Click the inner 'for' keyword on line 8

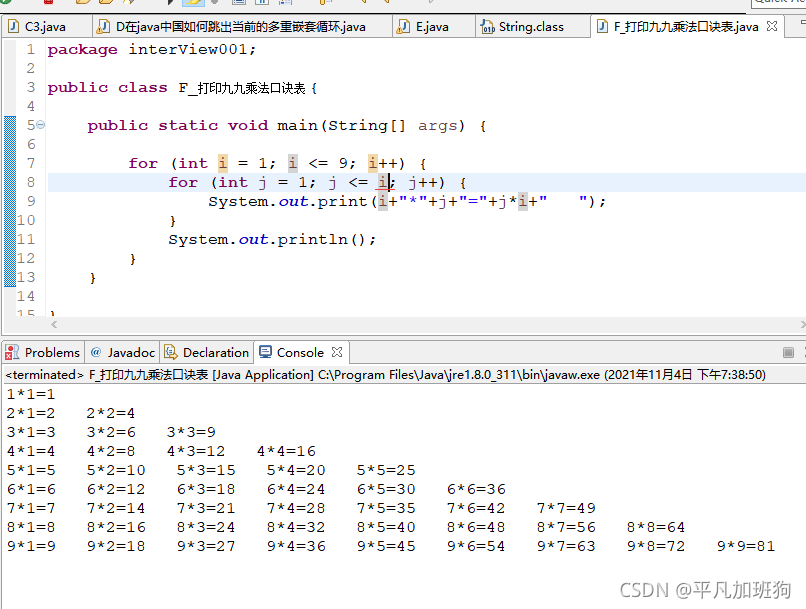[183, 182]
